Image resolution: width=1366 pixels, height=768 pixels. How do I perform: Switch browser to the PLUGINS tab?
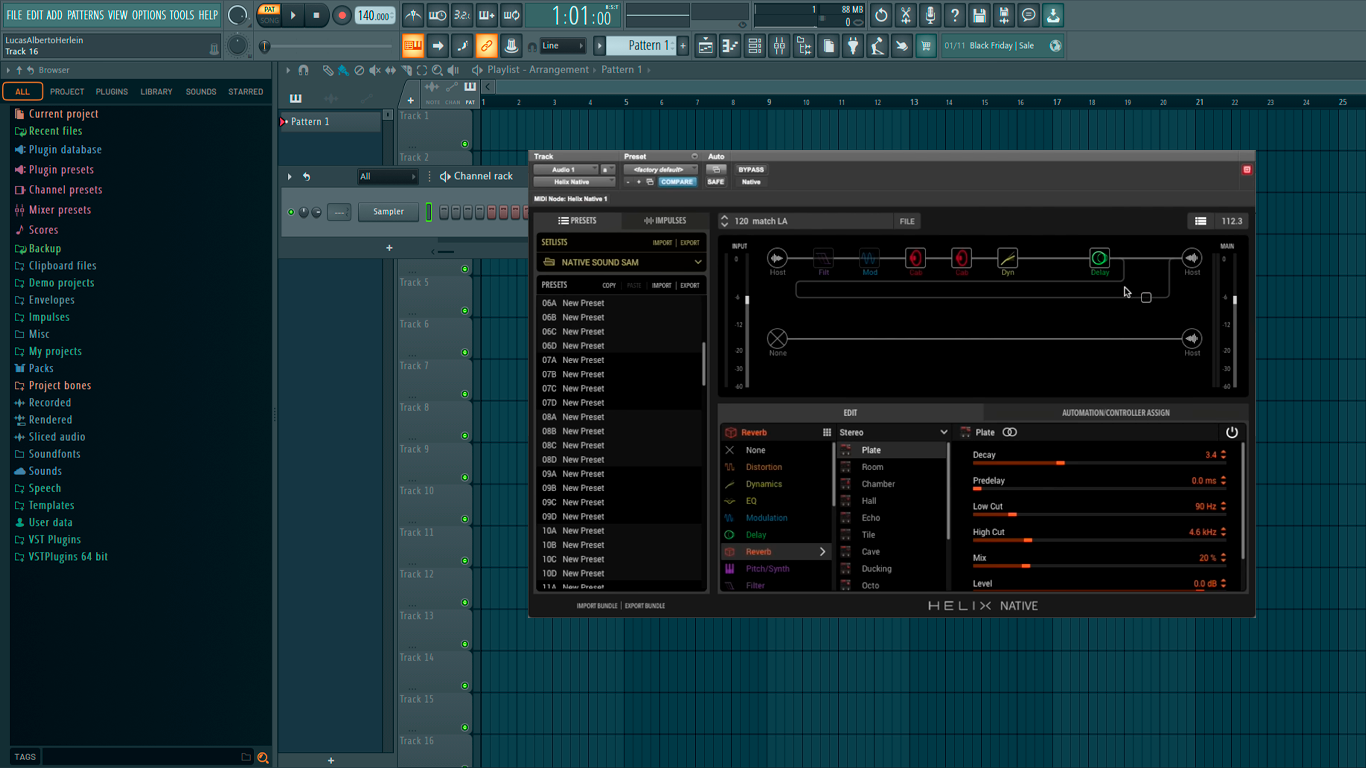[111, 91]
